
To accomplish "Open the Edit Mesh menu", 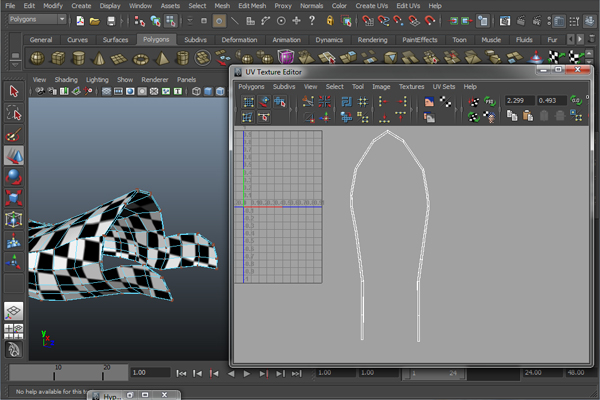I will pos(252,6).
